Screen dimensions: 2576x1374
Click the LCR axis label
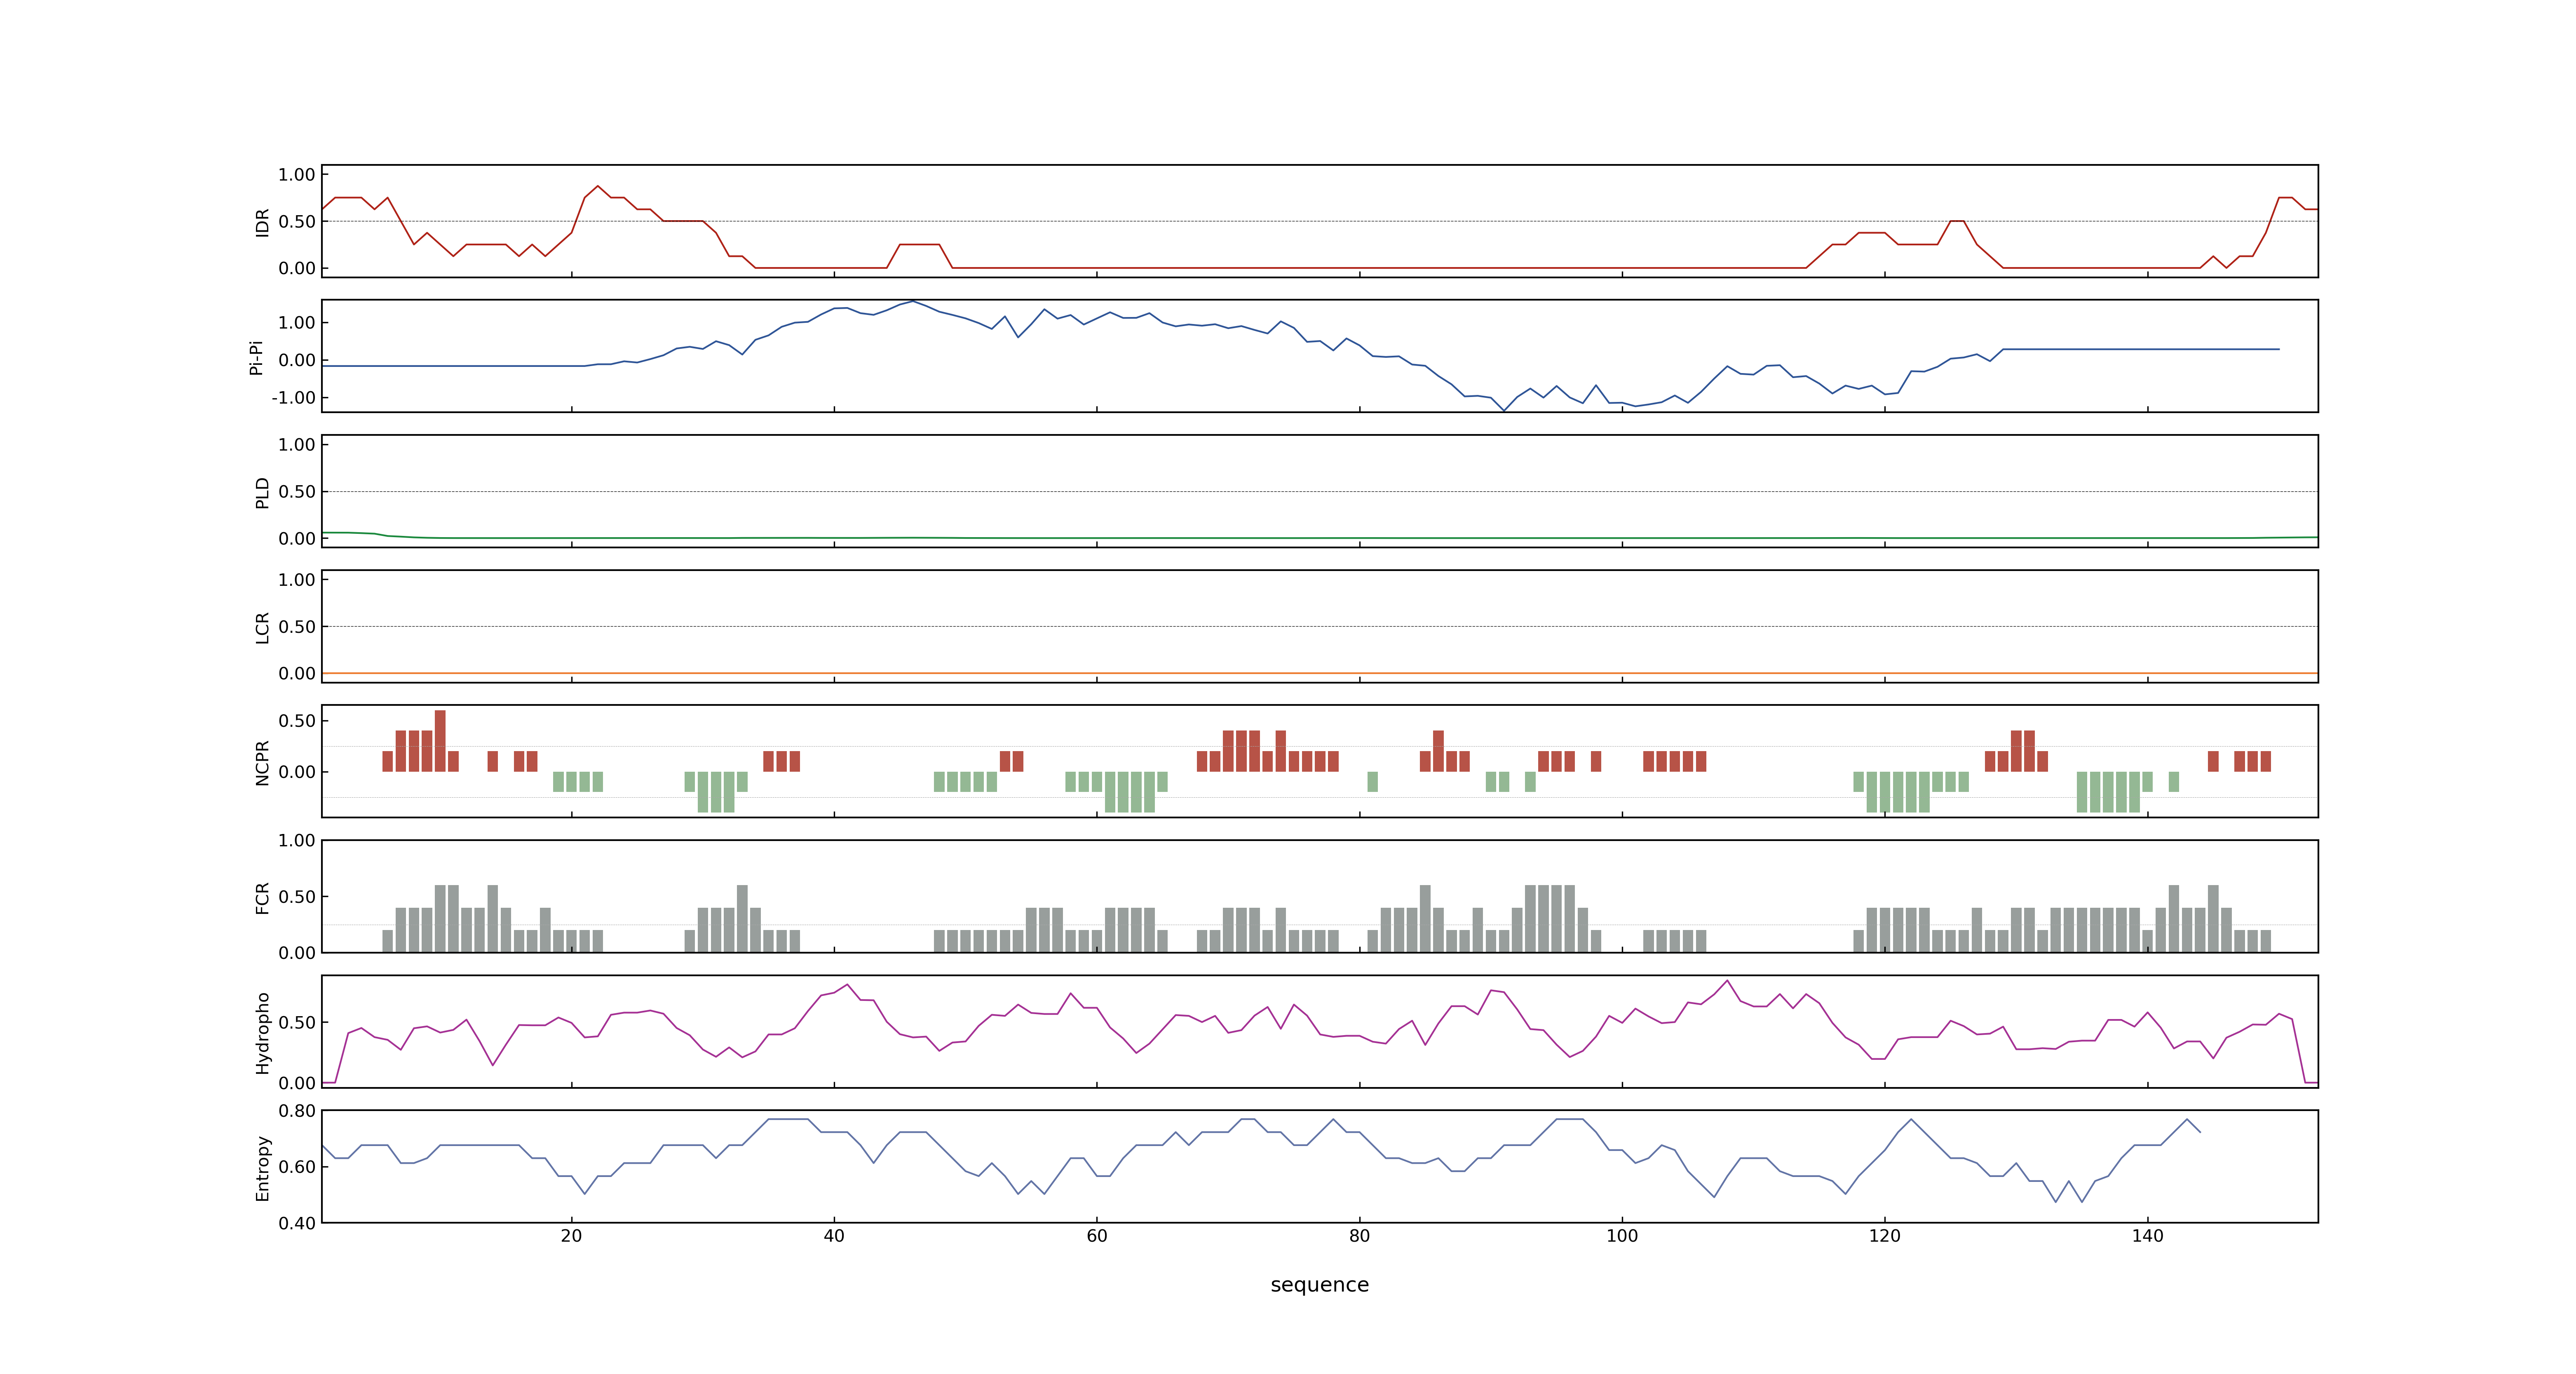[262, 627]
